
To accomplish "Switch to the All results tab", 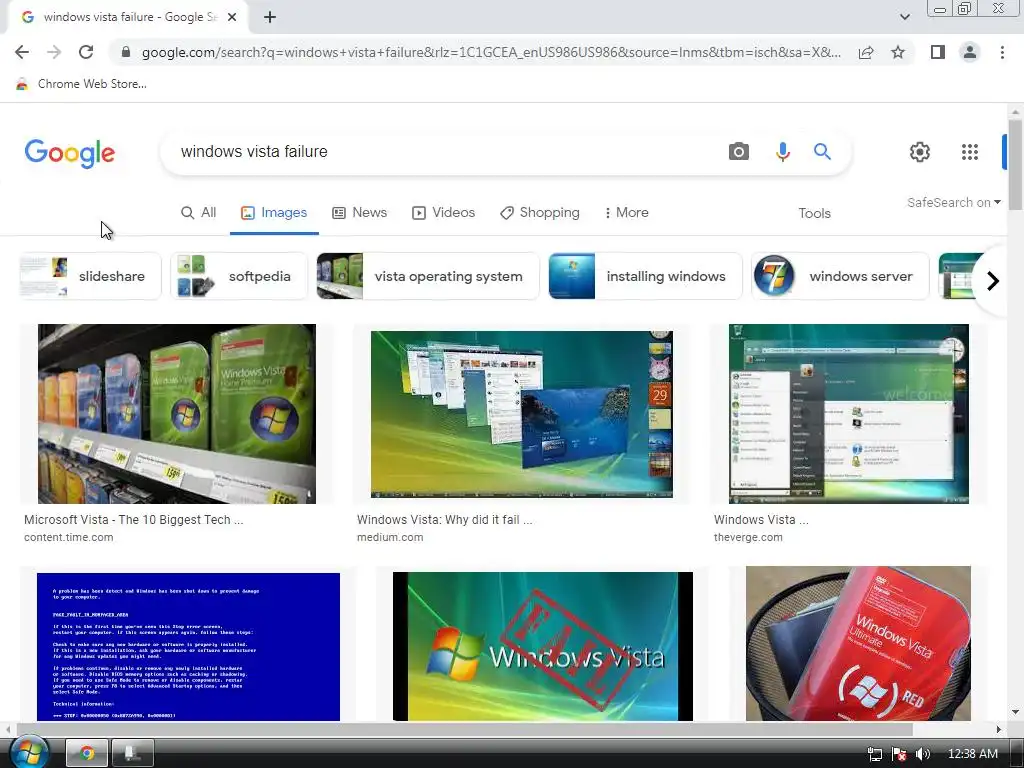I will coord(199,213).
